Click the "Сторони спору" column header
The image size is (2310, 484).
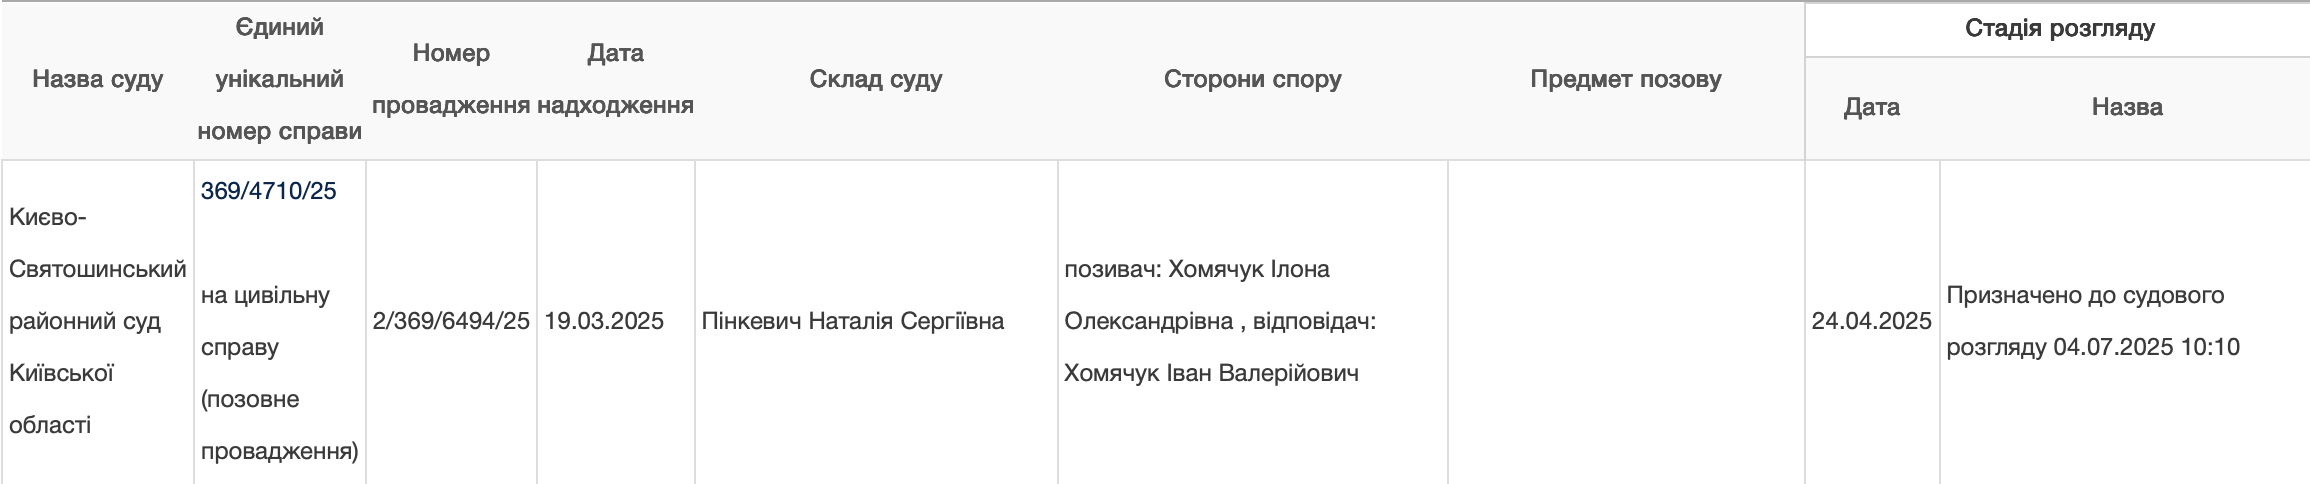tap(1252, 79)
